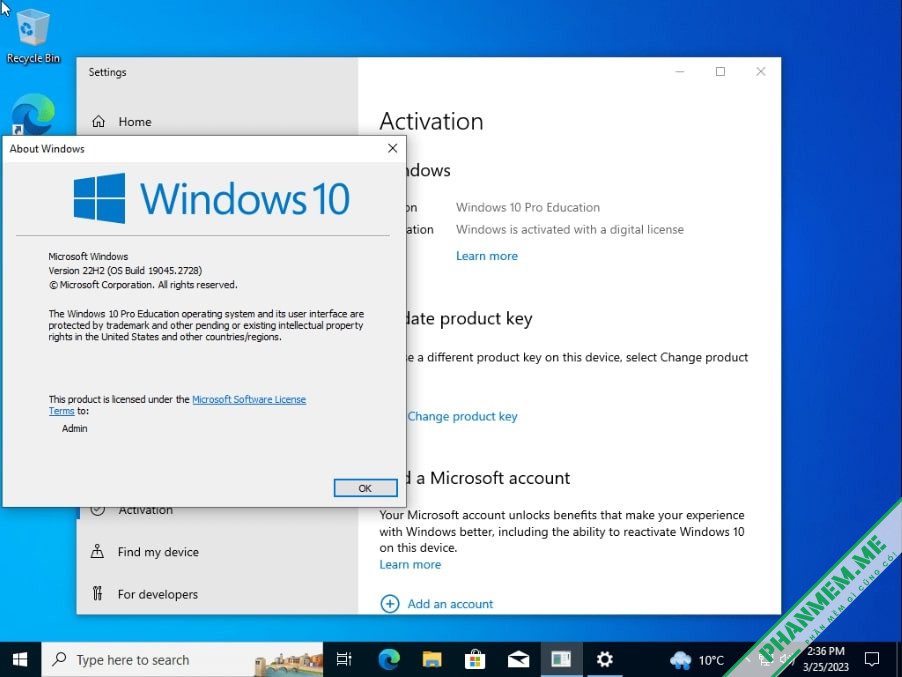Click the 'Admin' licensee name
Screen dimensions: 902x677
click(75, 429)
